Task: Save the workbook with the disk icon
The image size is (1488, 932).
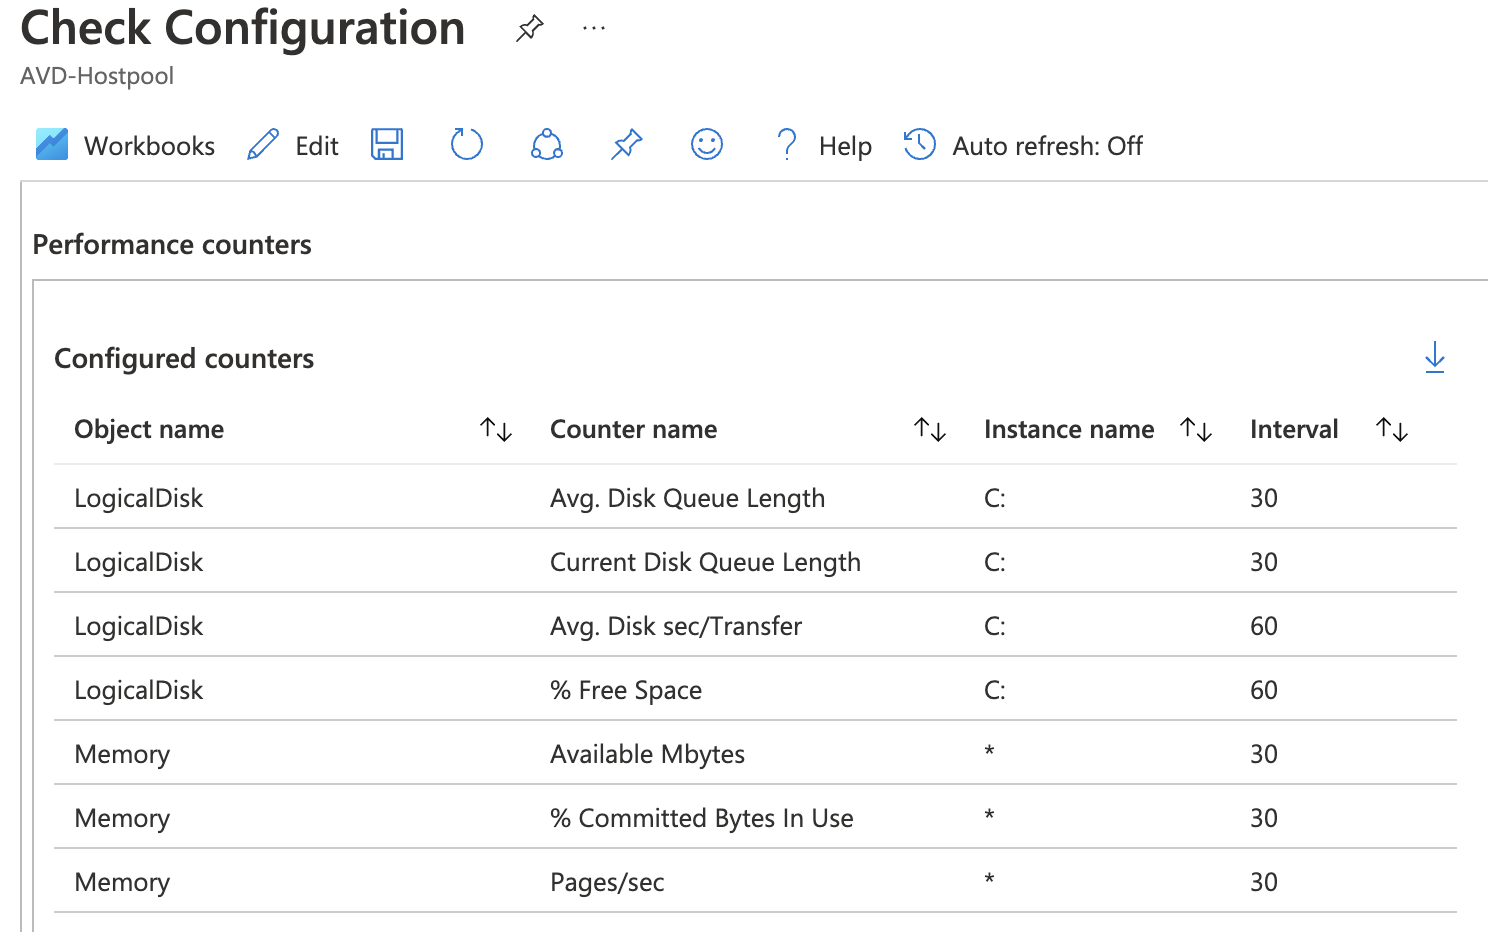Action: click(387, 144)
